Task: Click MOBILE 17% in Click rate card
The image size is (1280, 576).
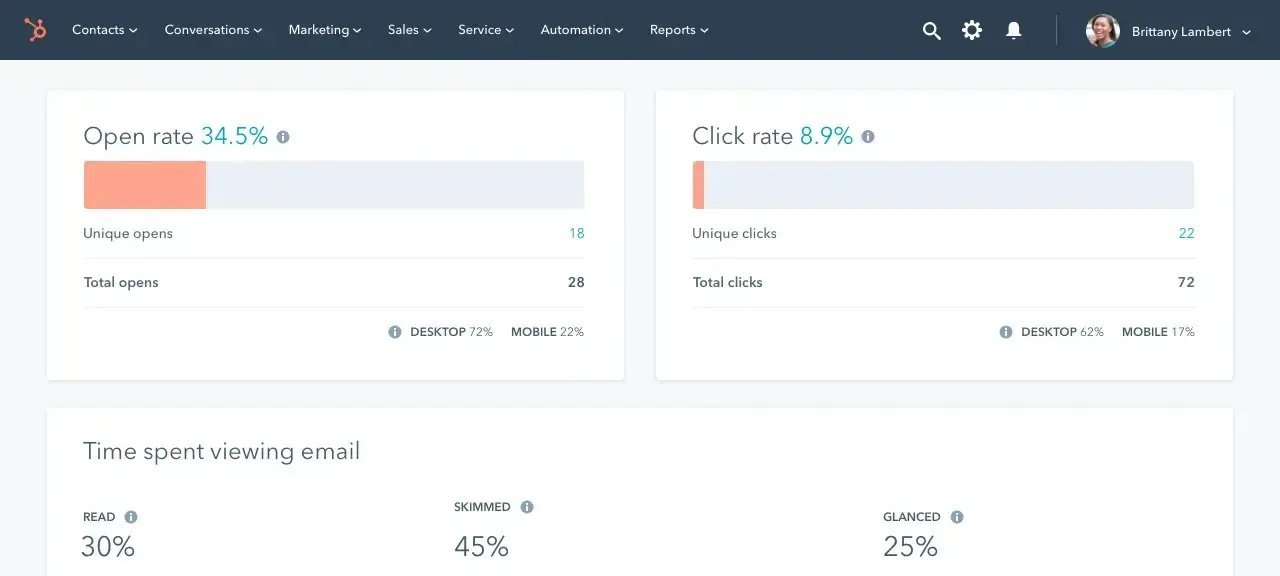Action: click(1158, 332)
